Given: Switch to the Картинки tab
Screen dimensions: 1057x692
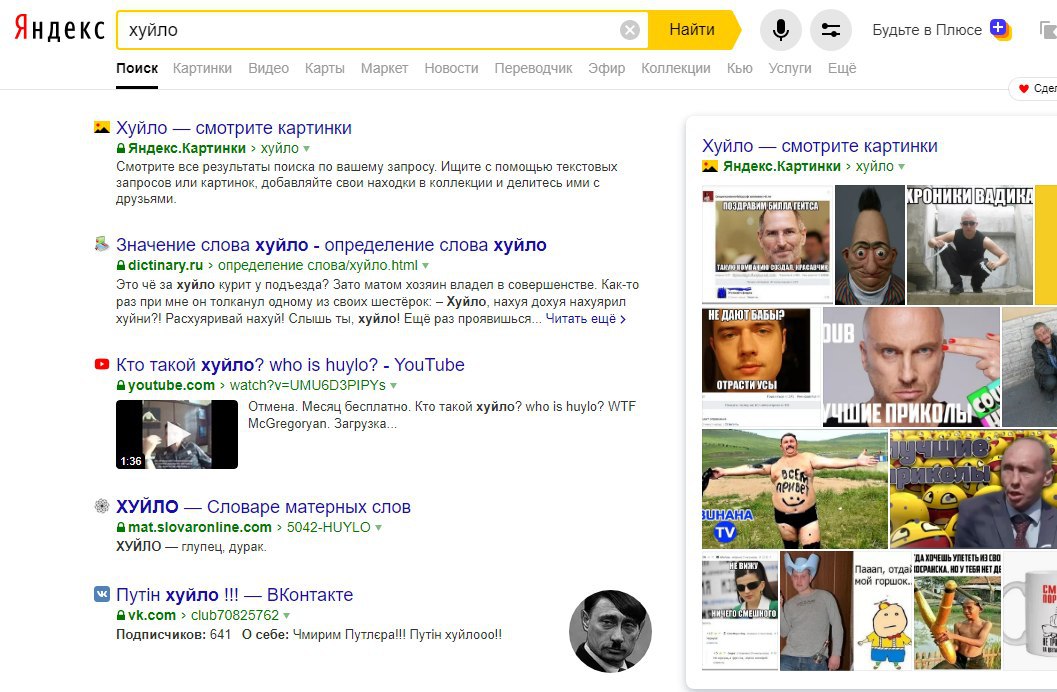Looking at the screenshot, I should click(x=202, y=68).
